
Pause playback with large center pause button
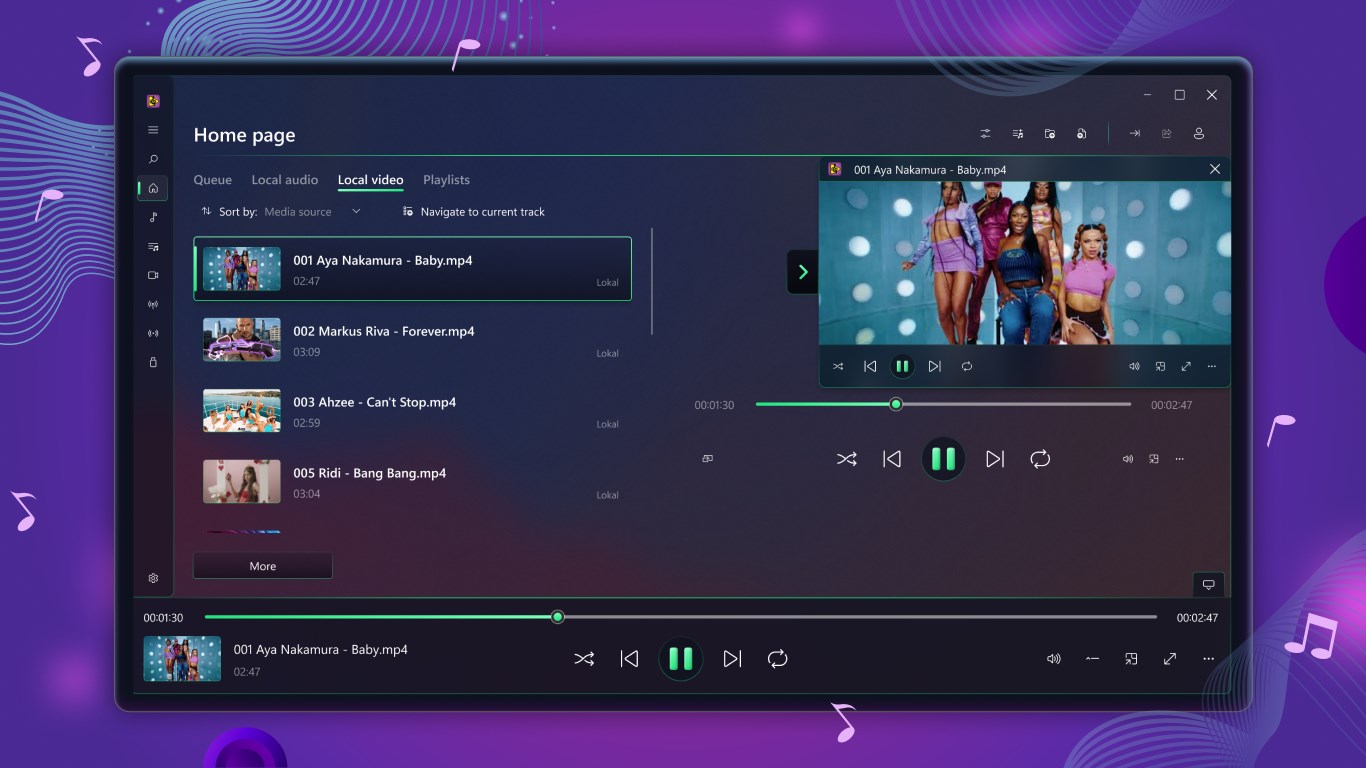click(x=943, y=459)
